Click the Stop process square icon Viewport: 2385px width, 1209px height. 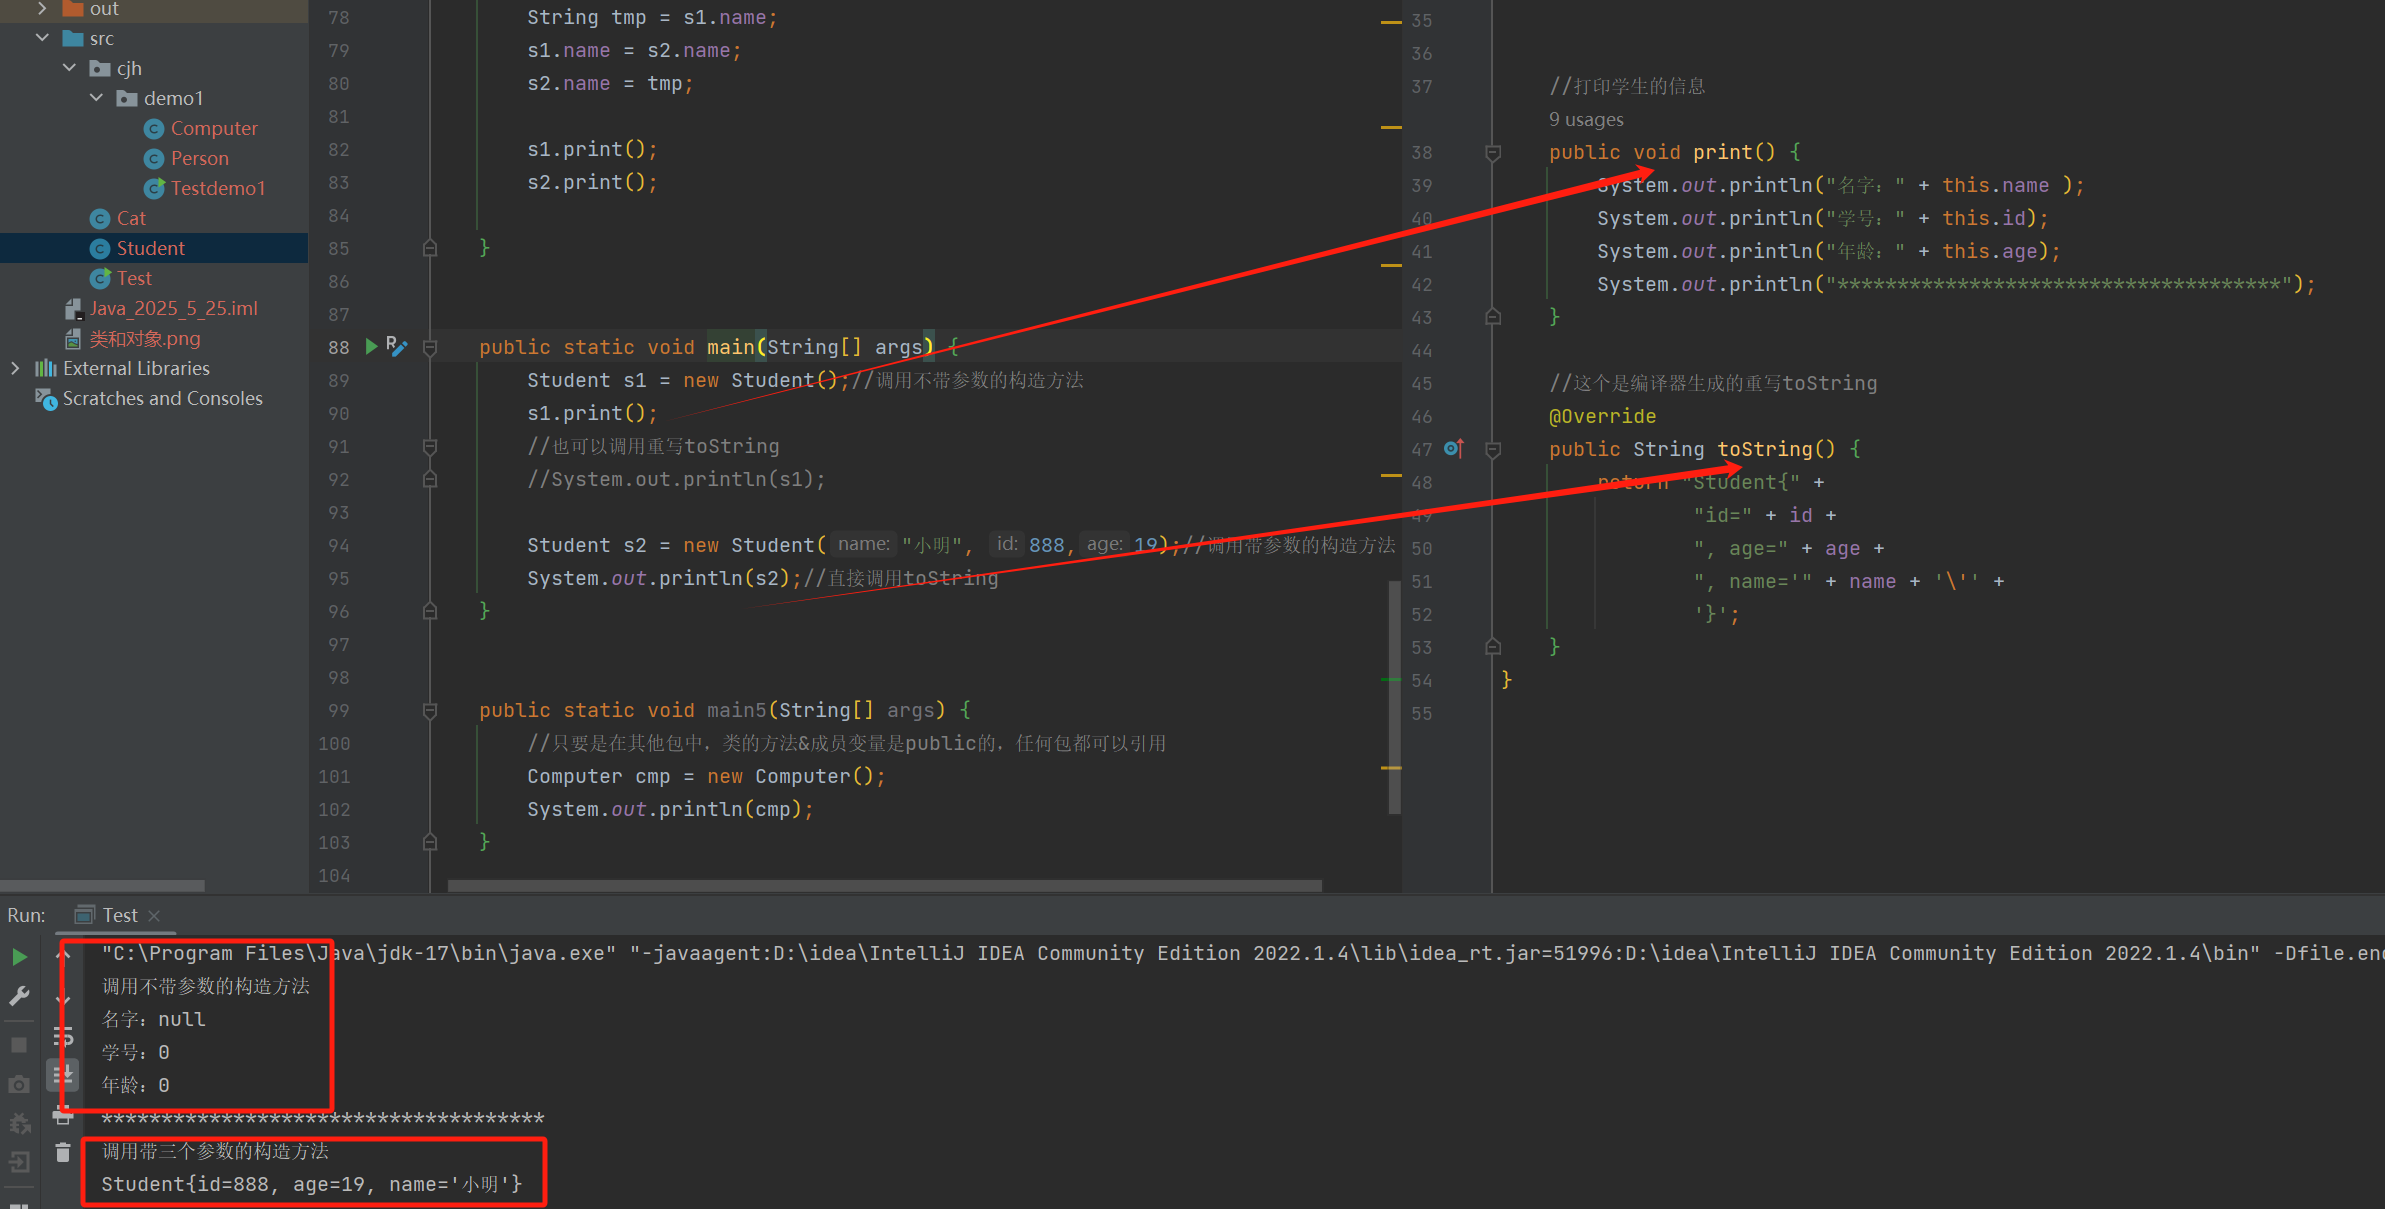click(x=19, y=1045)
